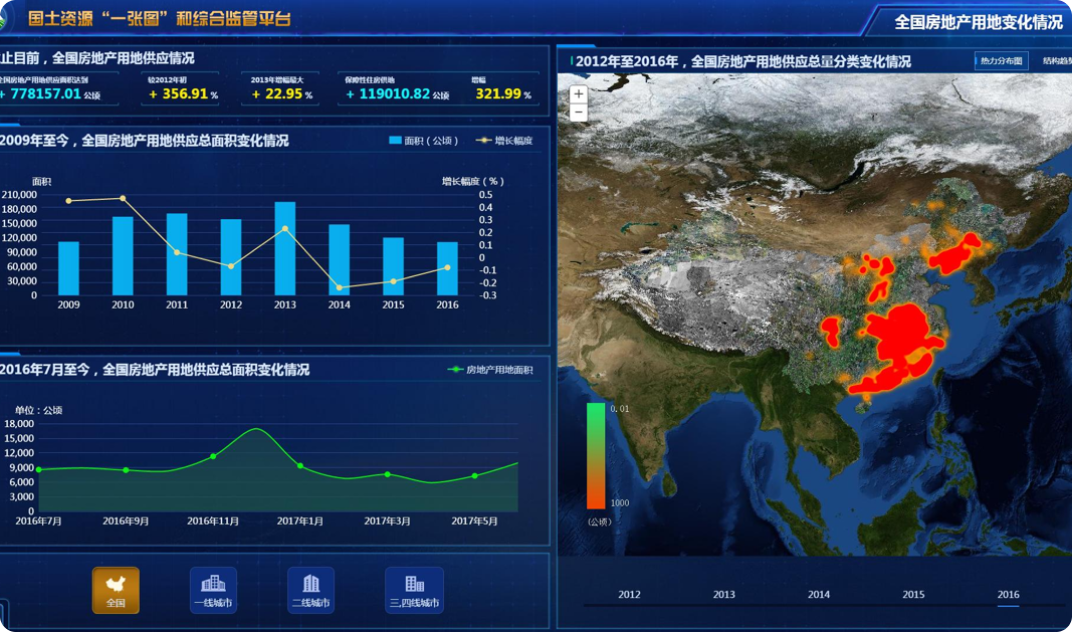This screenshot has height=632, width=1072.
Task: Select the 三,四线城市 building icon
Action: tap(414, 589)
